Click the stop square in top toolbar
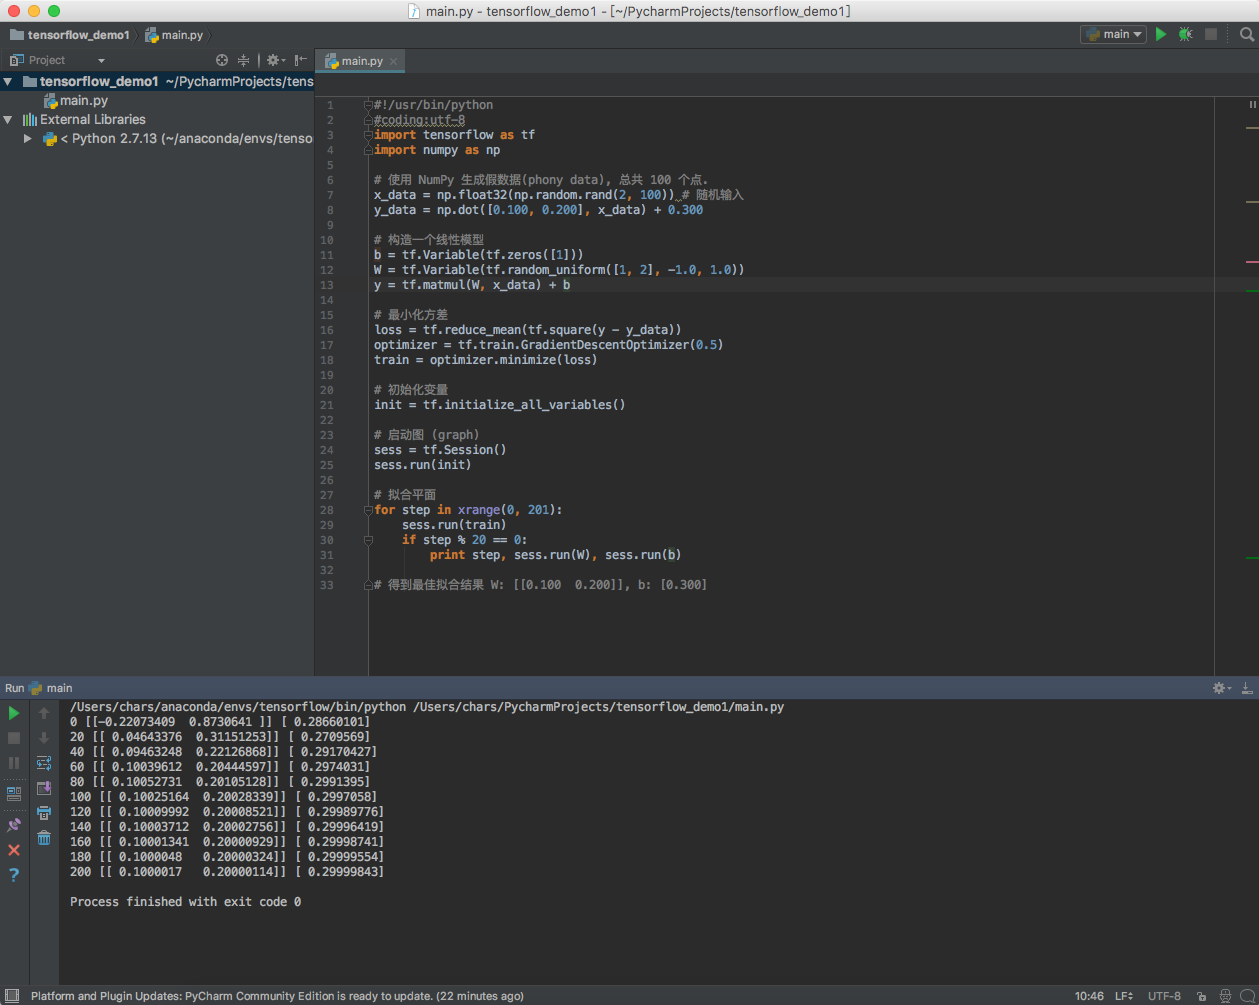 pyautogui.click(x=1211, y=34)
